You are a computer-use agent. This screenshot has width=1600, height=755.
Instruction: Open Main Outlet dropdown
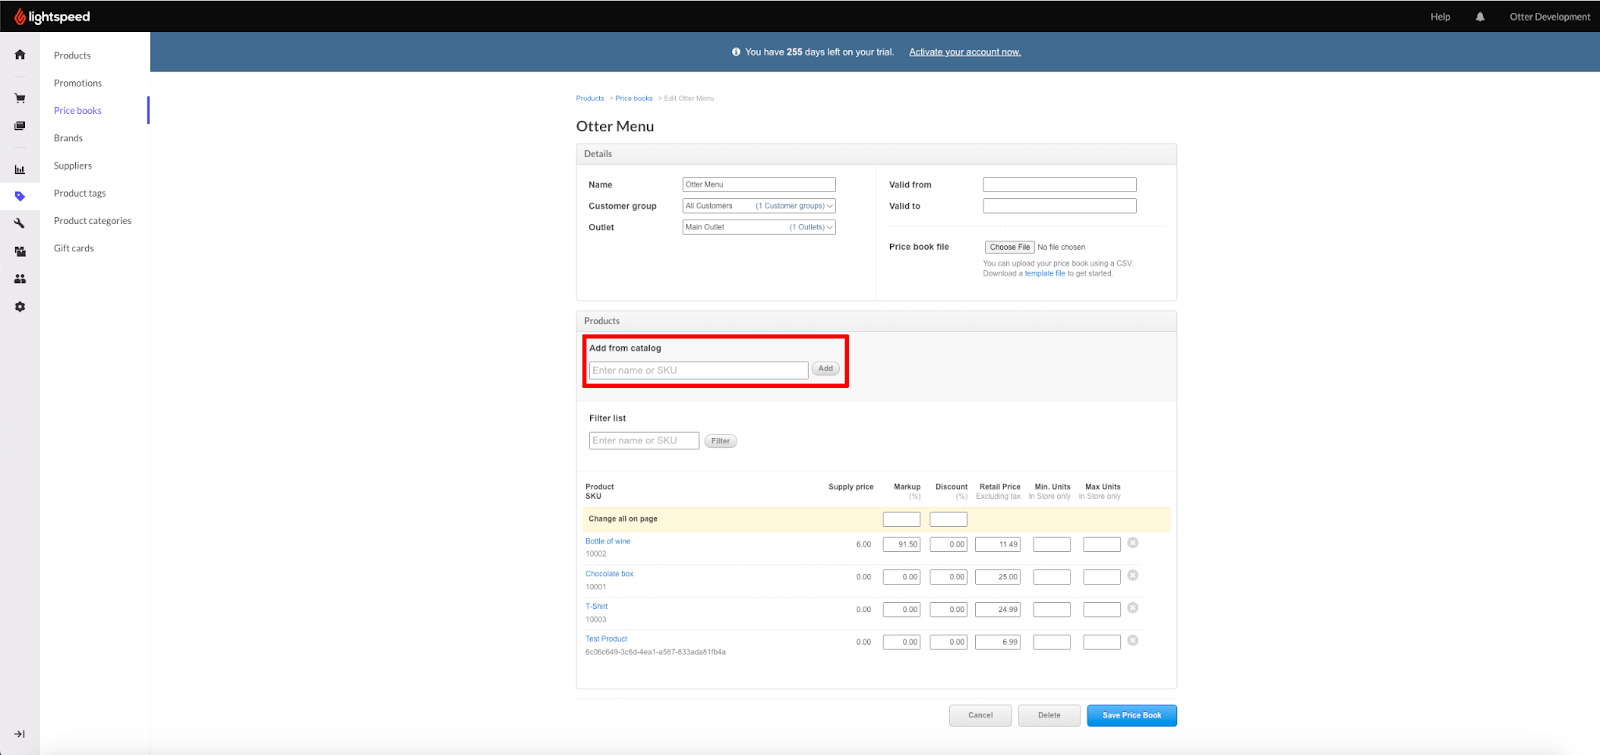[x=759, y=227]
